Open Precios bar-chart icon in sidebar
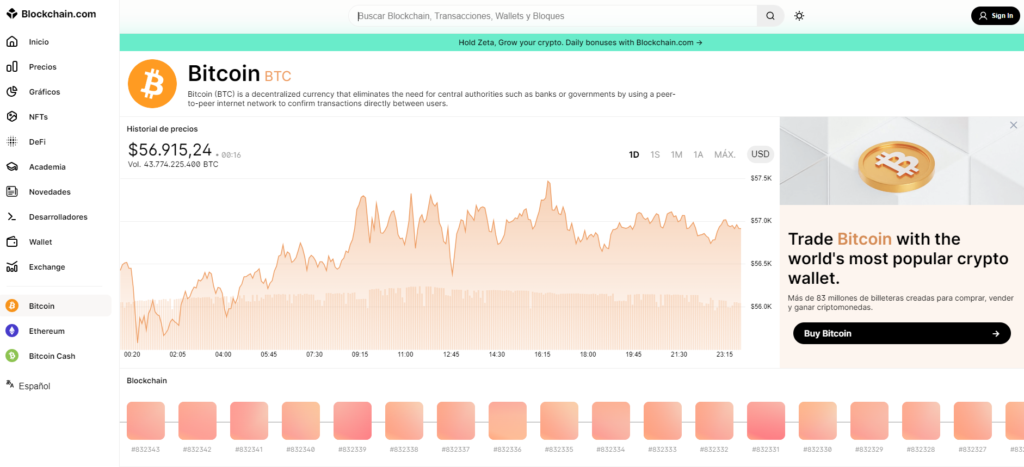Viewport: 1024px width, 467px height. [x=12, y=67]
